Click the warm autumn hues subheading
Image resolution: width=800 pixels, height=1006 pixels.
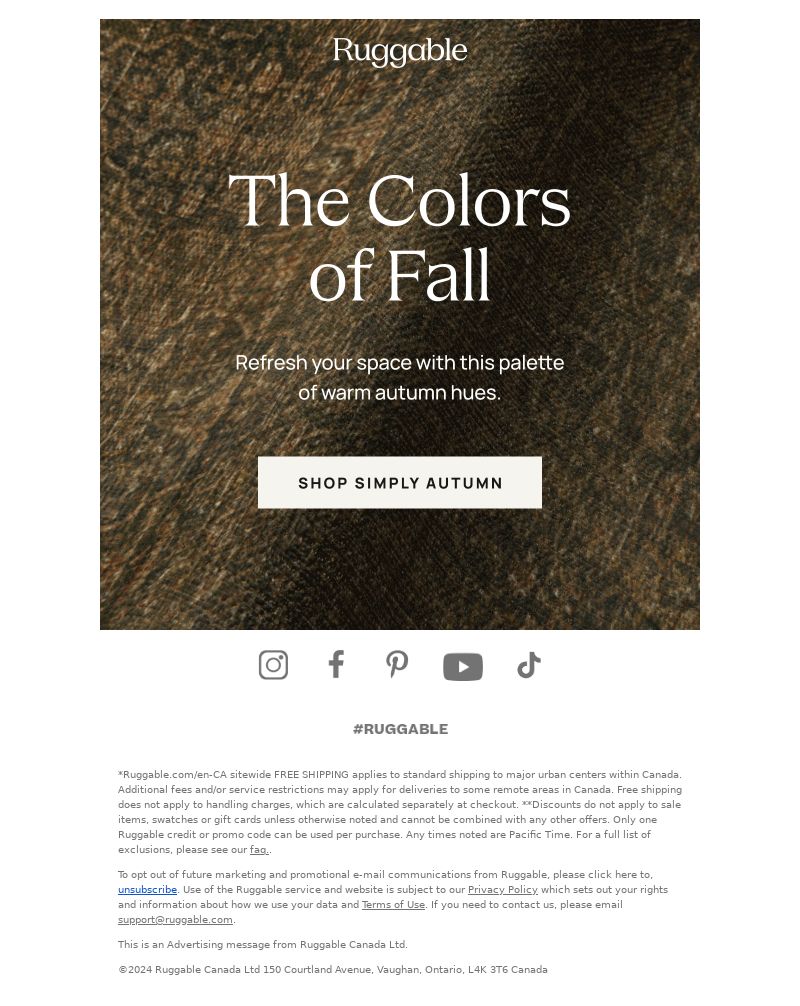(400, 377)
